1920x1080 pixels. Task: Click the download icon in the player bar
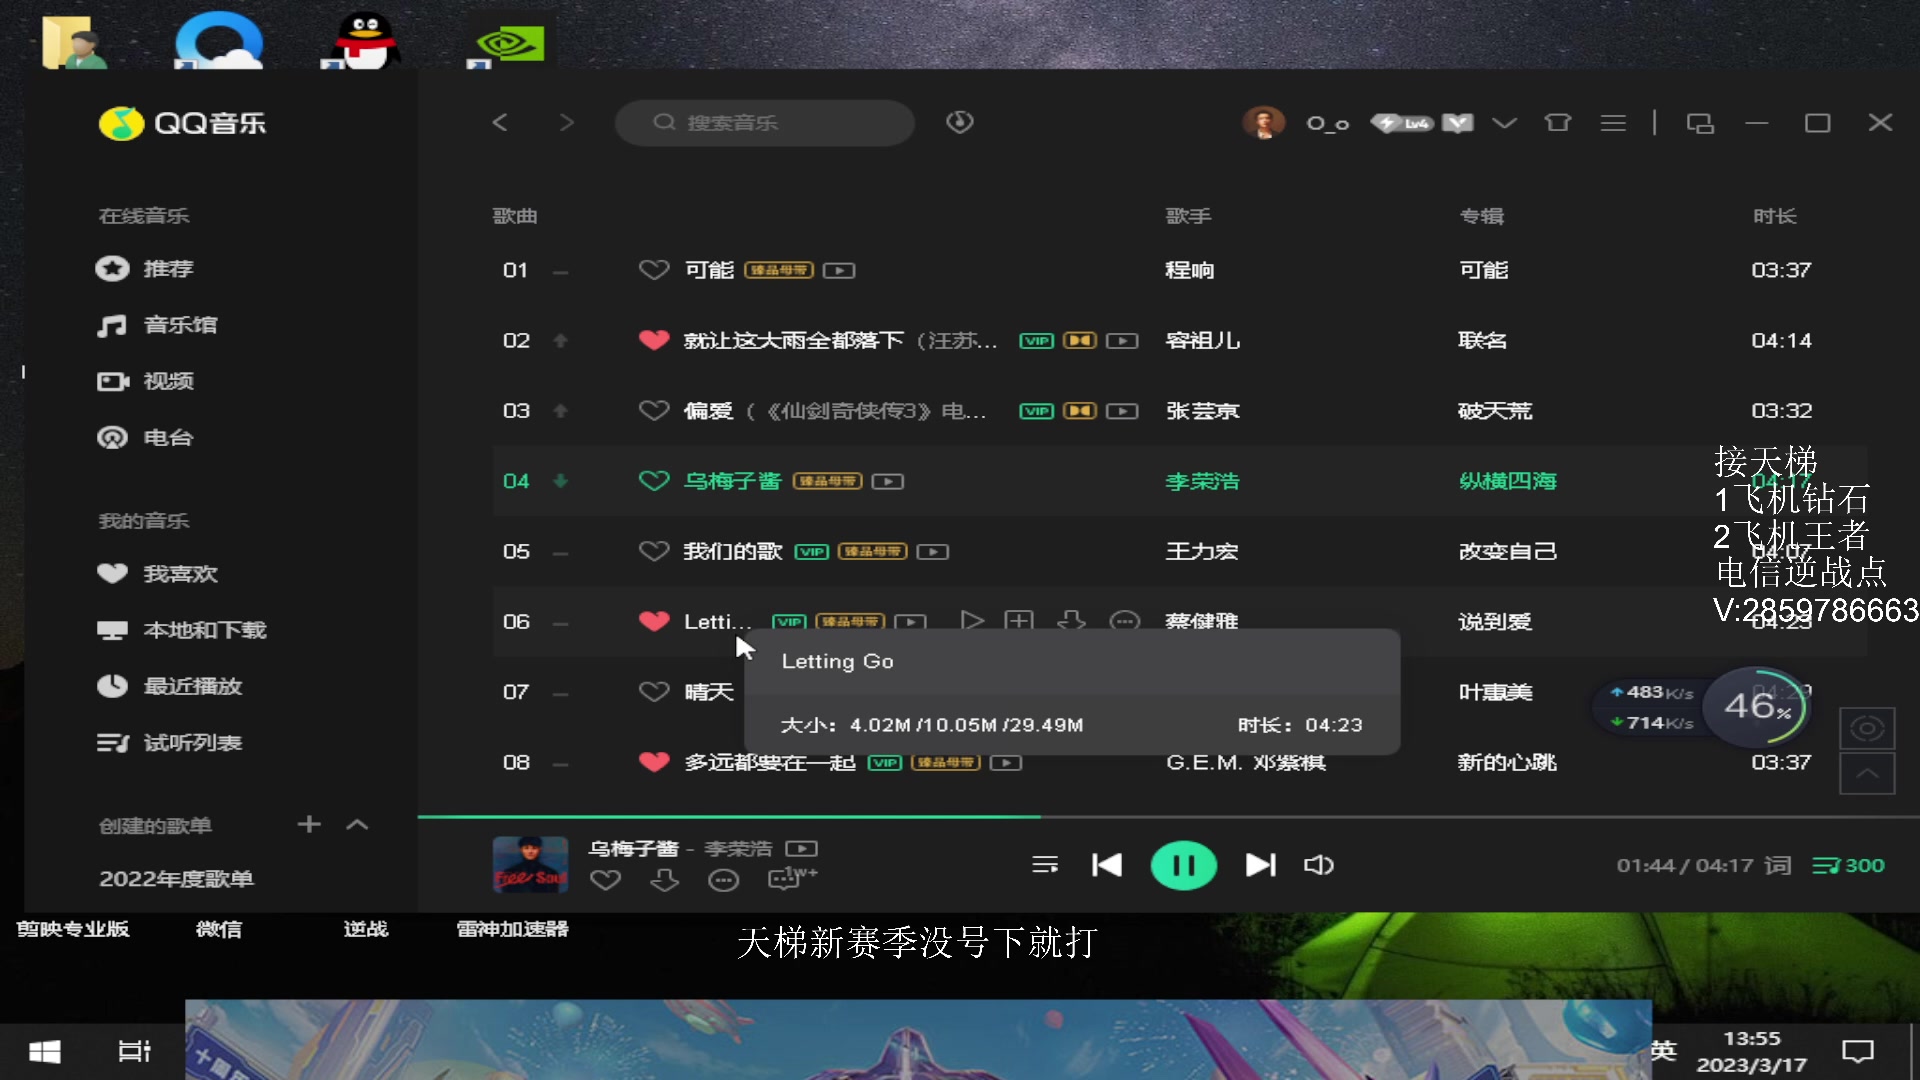(665, 881)
